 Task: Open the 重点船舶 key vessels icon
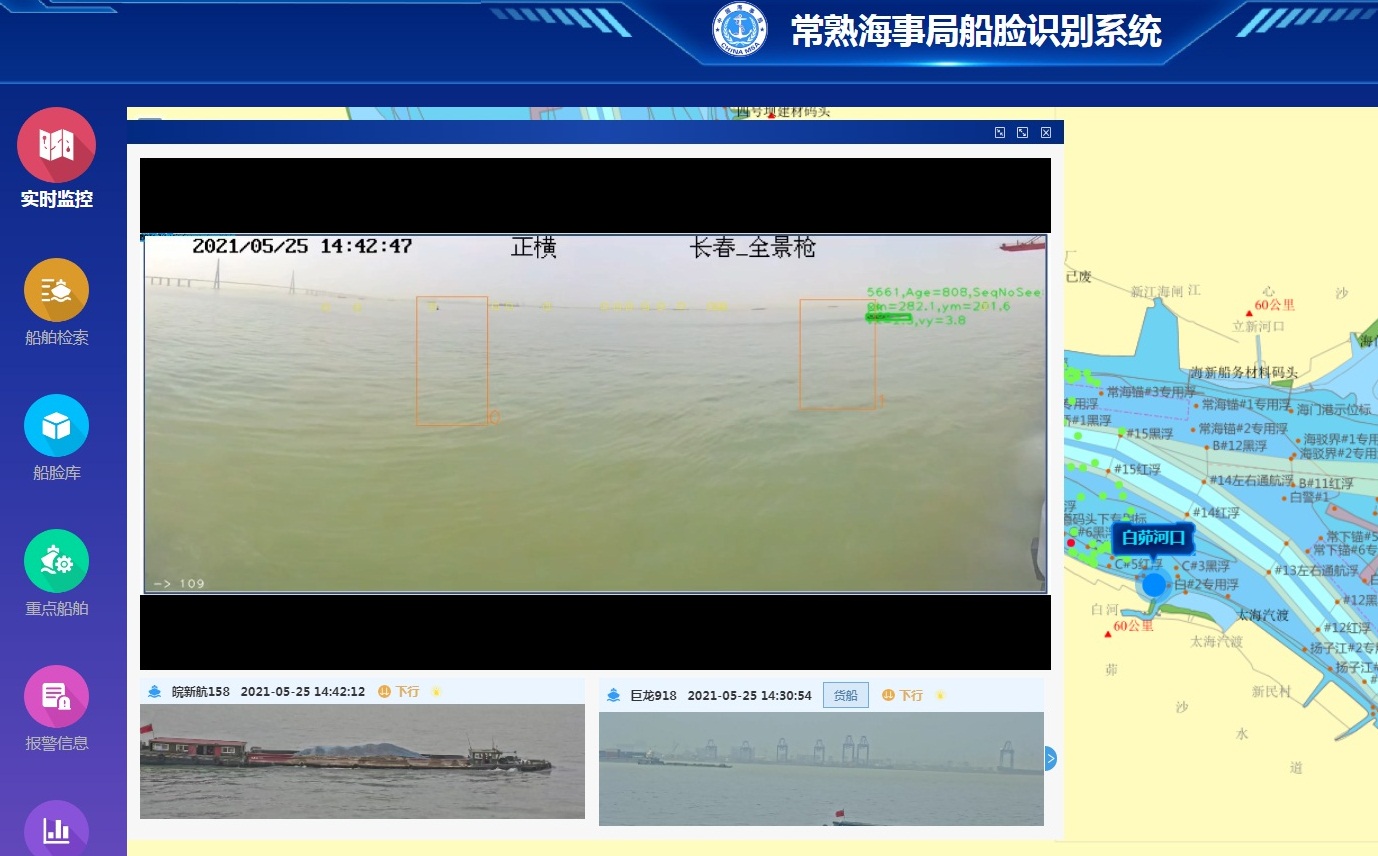click(56, 562)
